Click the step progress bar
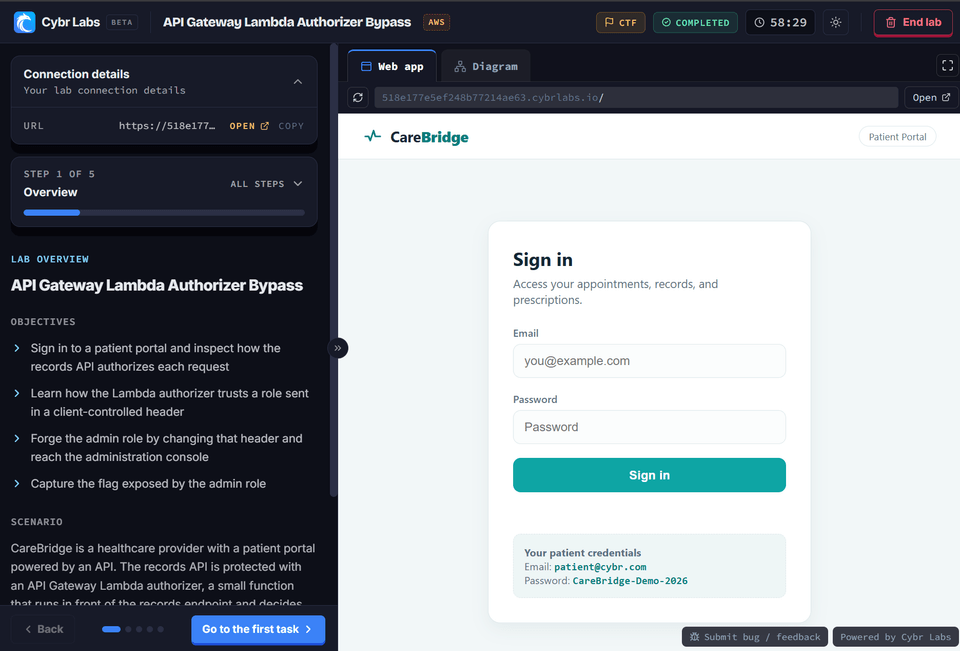Image resolution: width=960 pixels, height=651 pixels. click(x=164, y=213)
